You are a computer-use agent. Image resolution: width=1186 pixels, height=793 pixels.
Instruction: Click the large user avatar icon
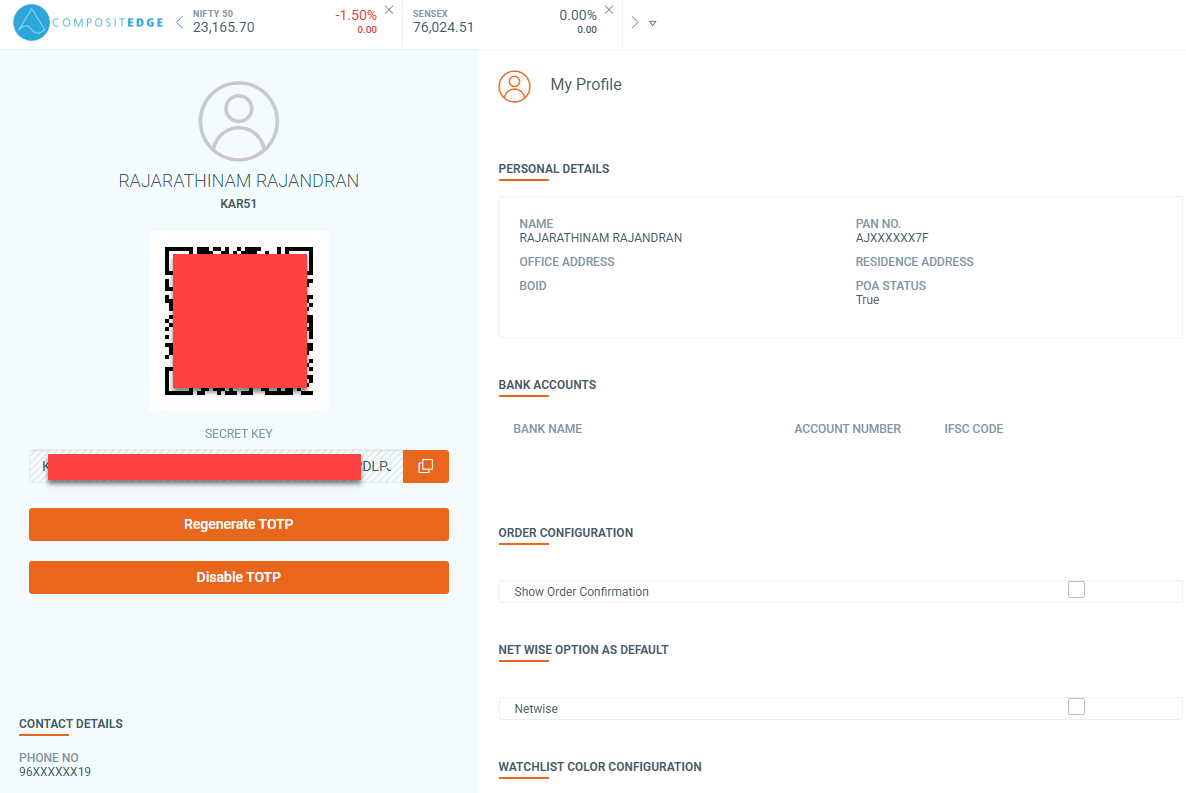tap(238, 122)
